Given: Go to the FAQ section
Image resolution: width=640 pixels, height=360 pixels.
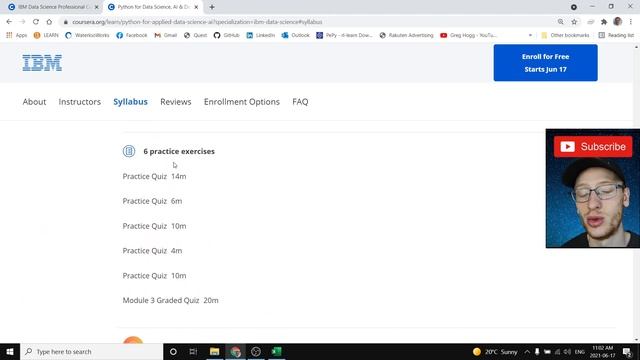Looking at the screenshot, I should [x=300, y=102].
